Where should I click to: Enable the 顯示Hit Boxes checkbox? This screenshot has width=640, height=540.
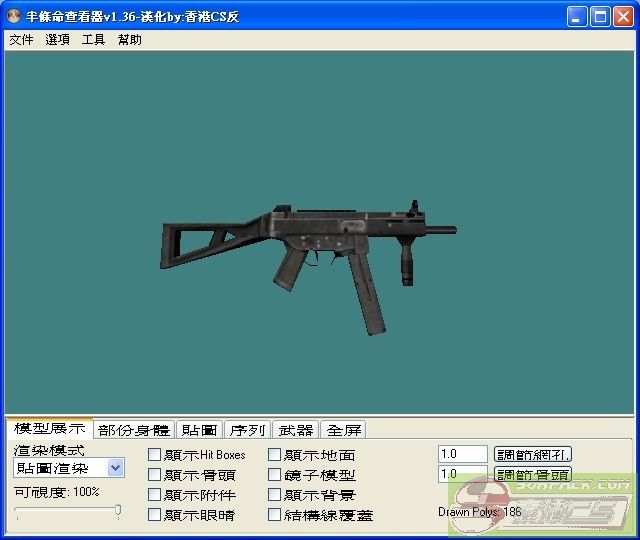[154, 455]
